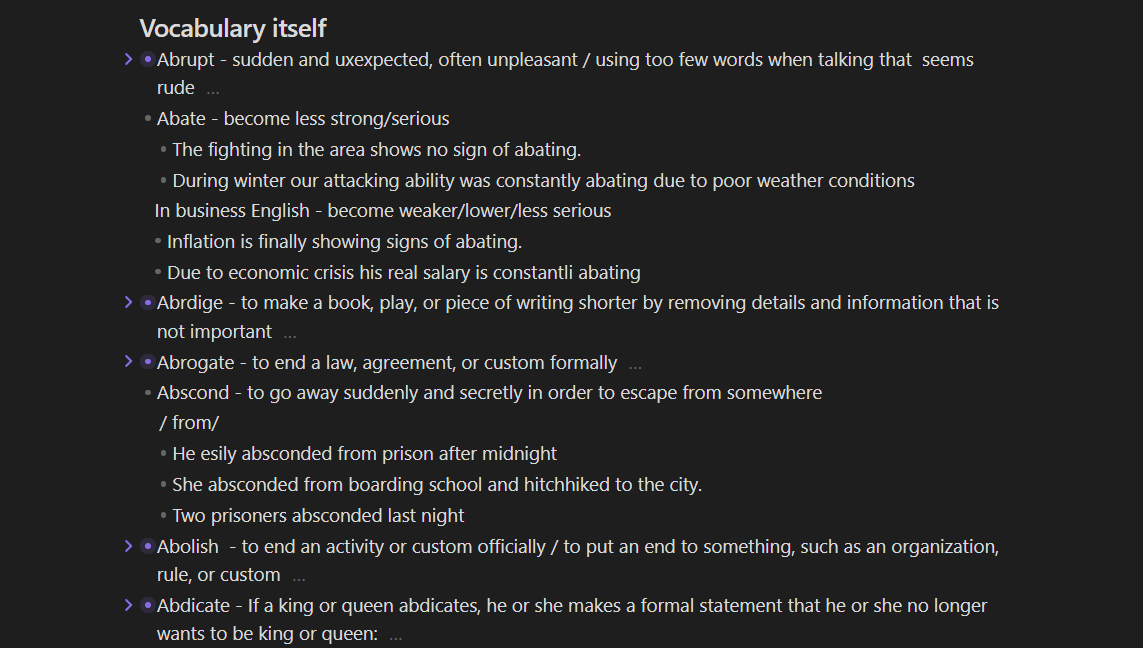The image size is (1143, 648).
Task: Click the ellipsis after 'rule, or custom'
Action: click(x=299, y=577)
